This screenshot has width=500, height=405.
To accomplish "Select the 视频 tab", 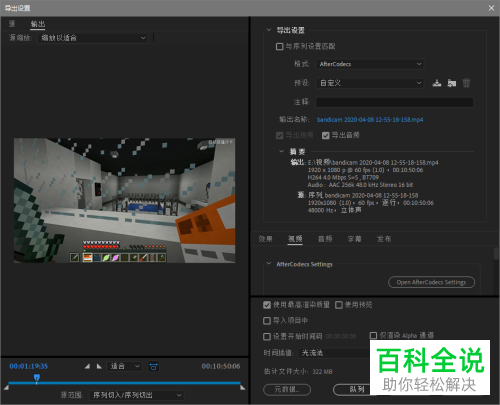I will pos(295,239).
